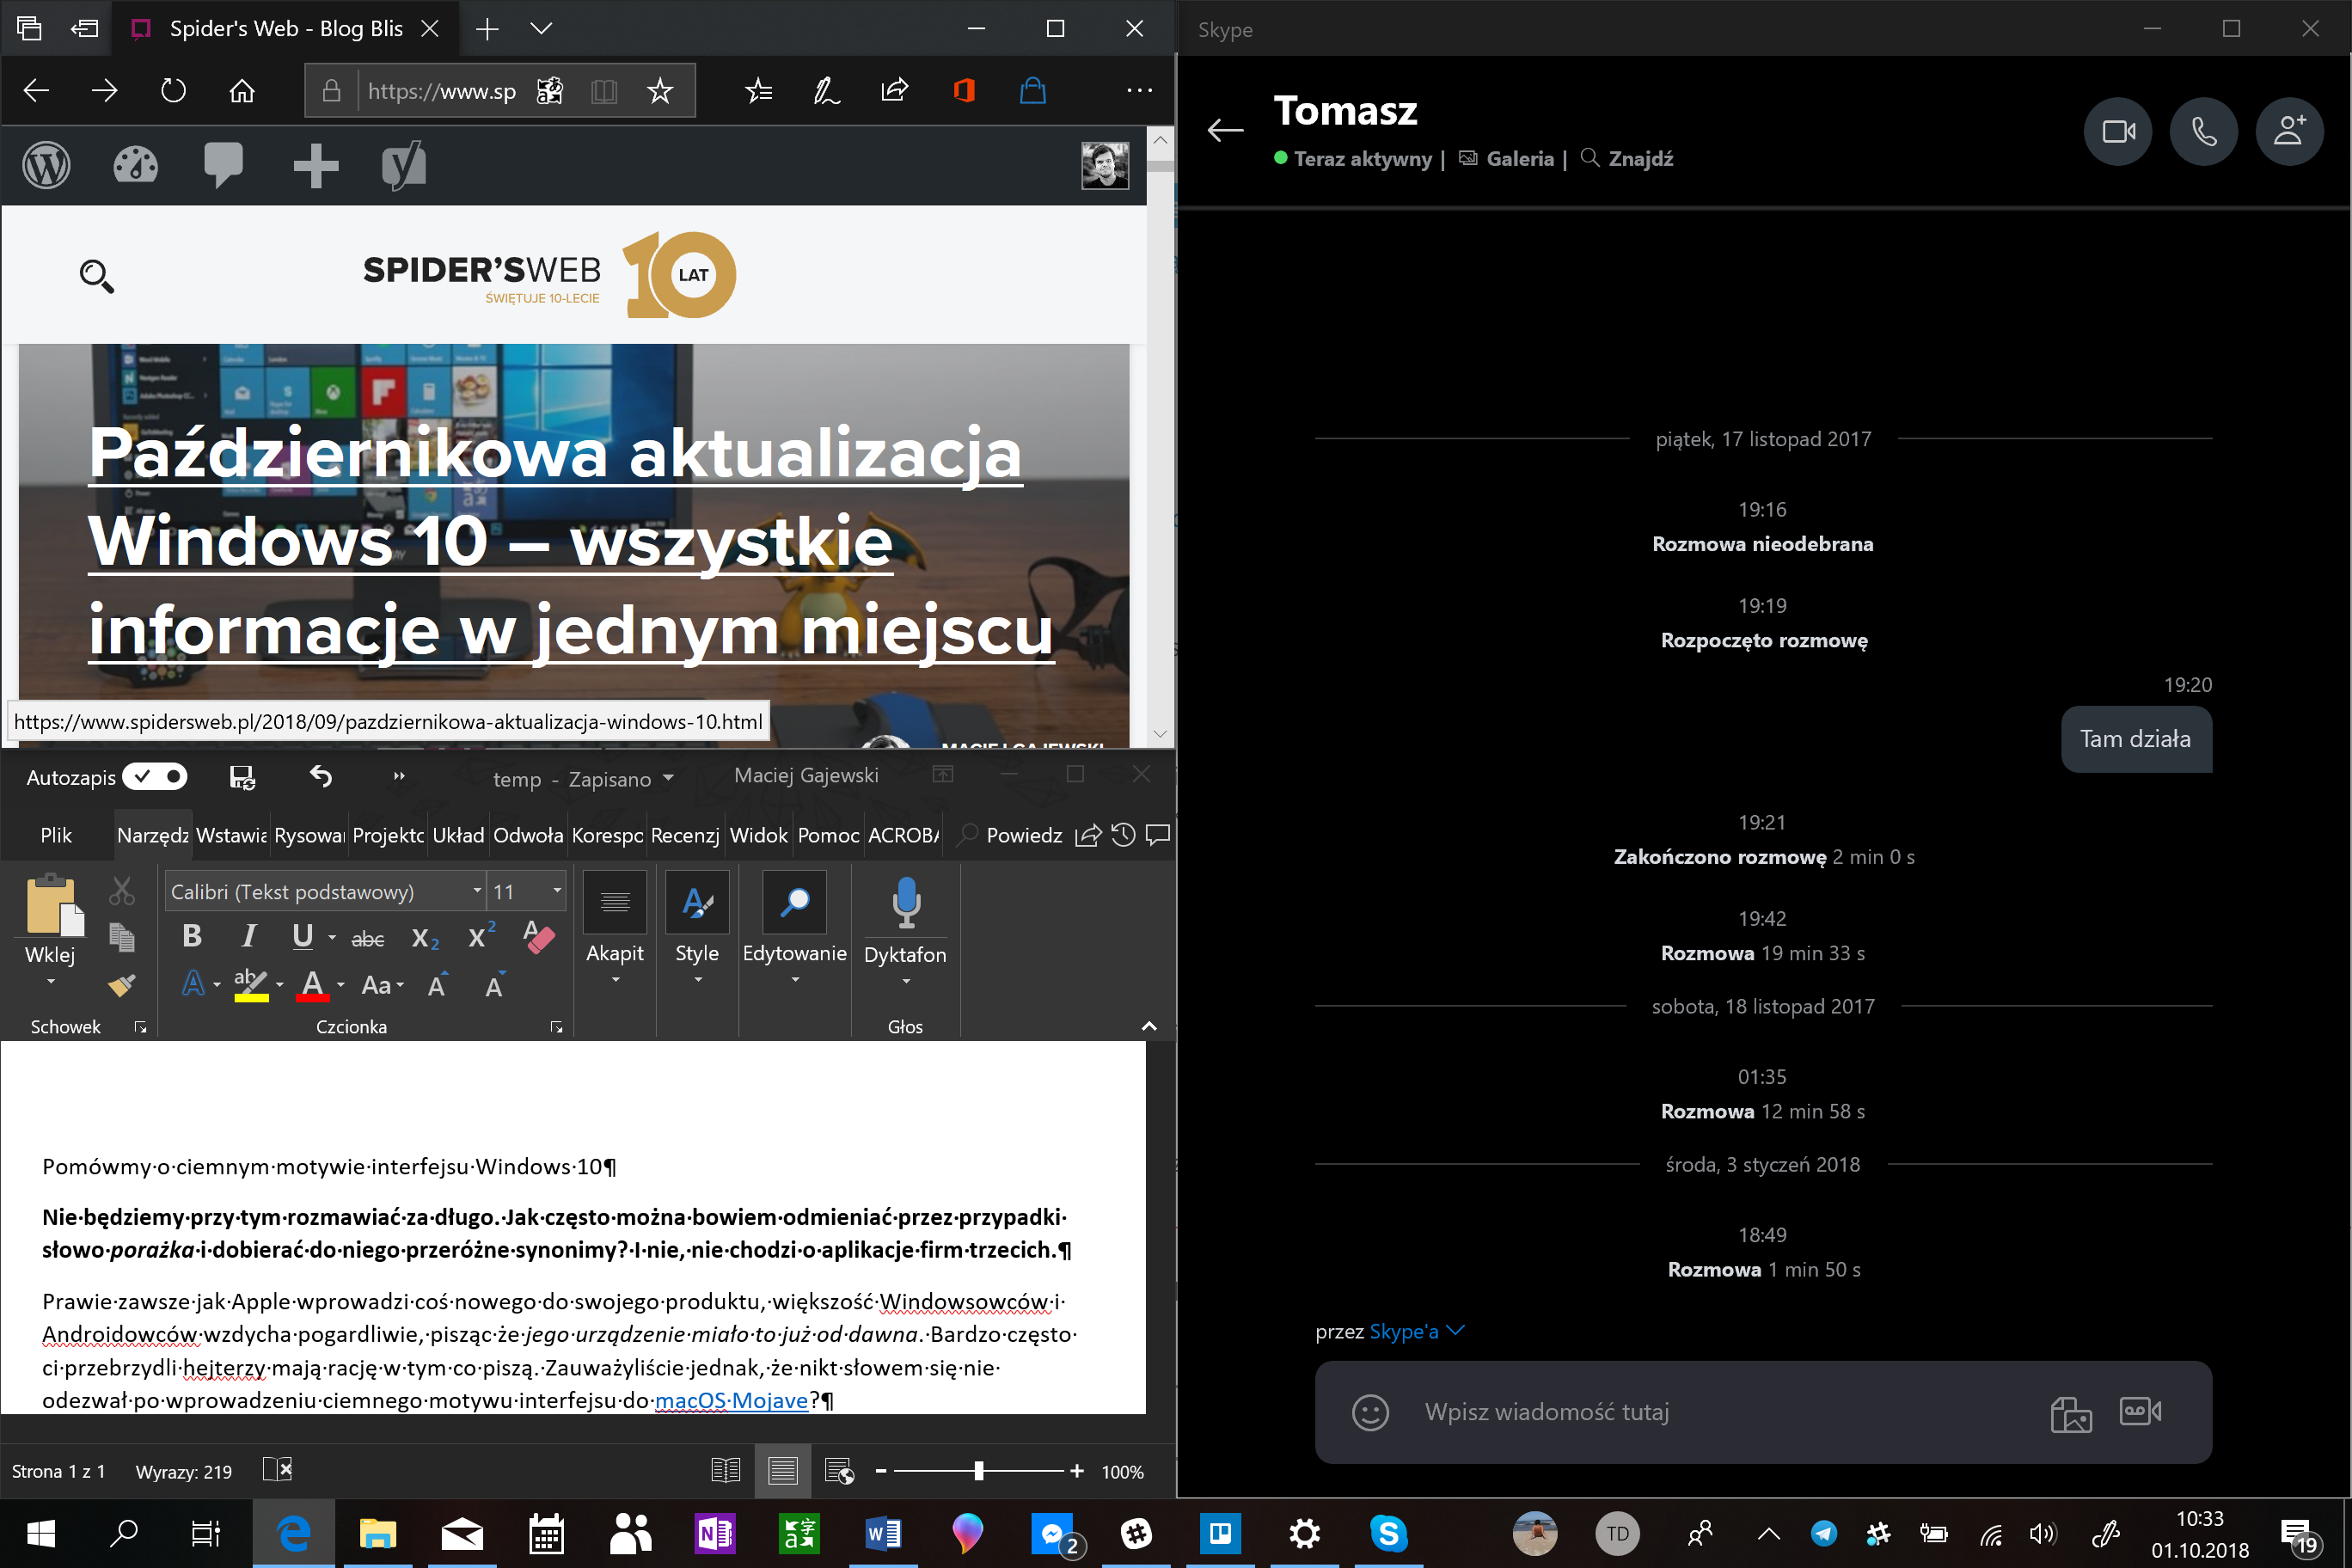Add a person to the Skype conversation

click(2289, 131)
